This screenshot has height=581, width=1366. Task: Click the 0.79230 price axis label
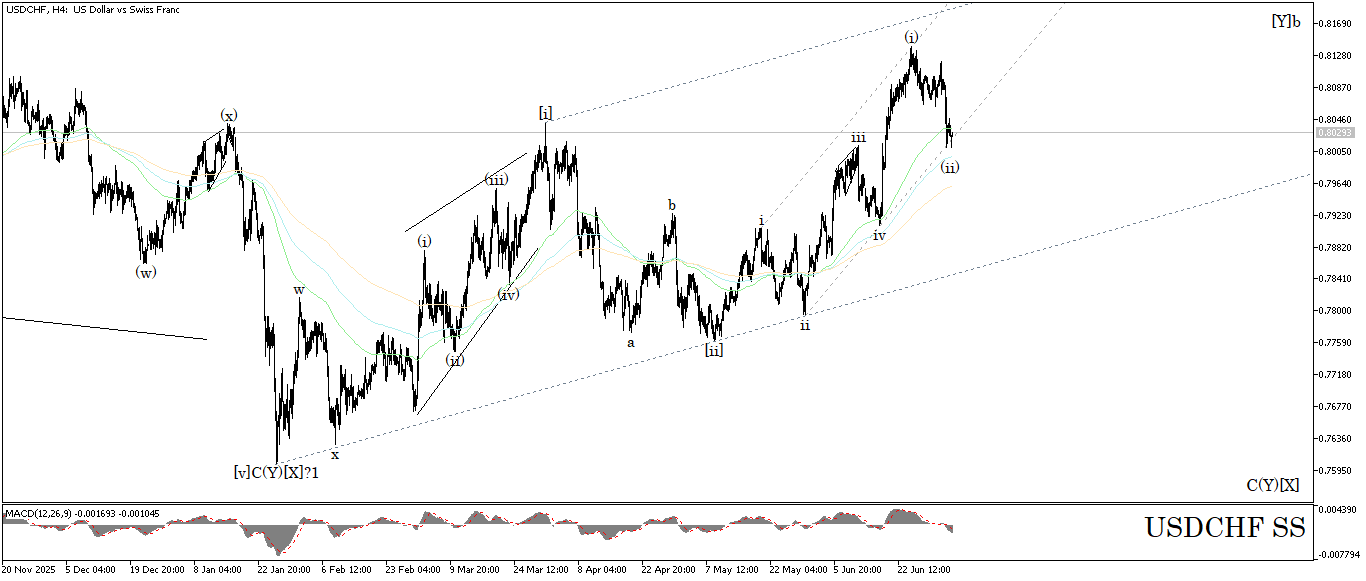[x=1335, y=215]
